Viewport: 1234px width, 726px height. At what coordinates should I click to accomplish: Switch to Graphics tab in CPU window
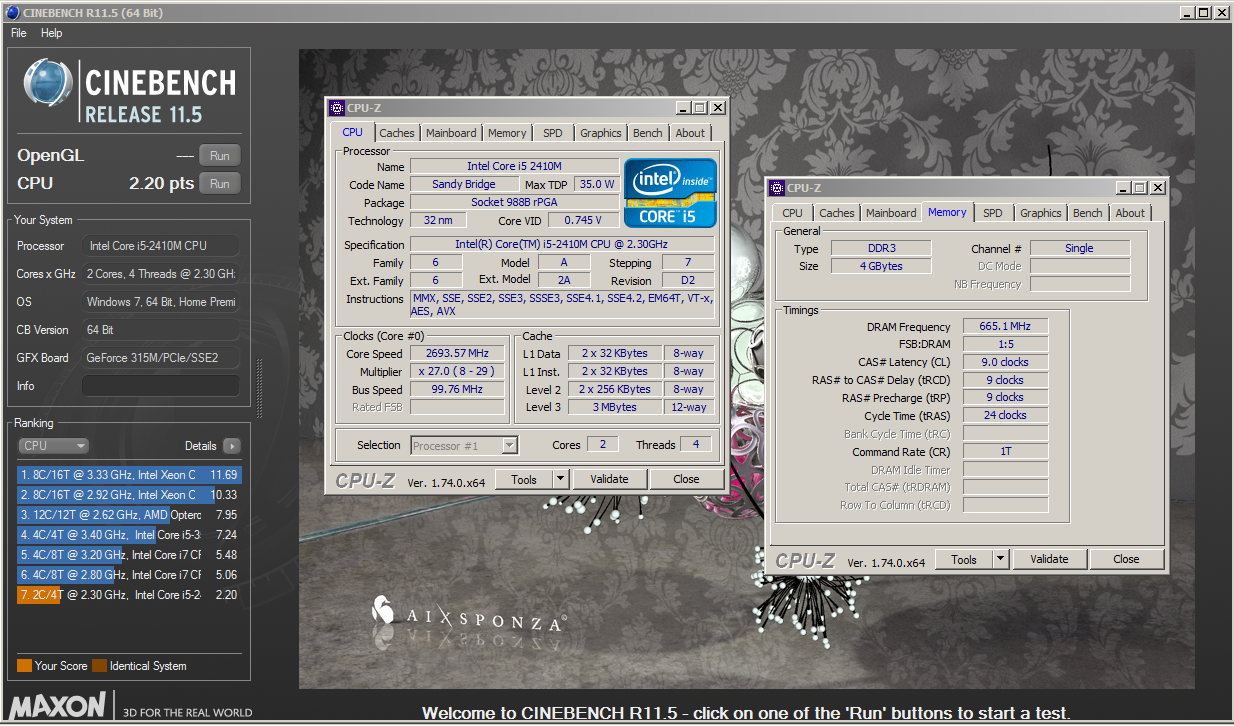coord(601,133)
